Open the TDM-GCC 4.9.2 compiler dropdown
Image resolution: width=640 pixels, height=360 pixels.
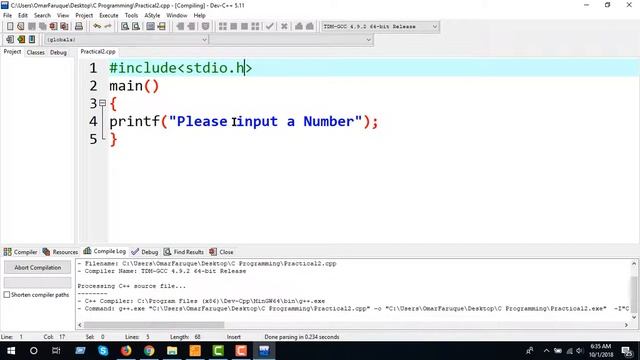pyautogui.click(x=380, y=27)
